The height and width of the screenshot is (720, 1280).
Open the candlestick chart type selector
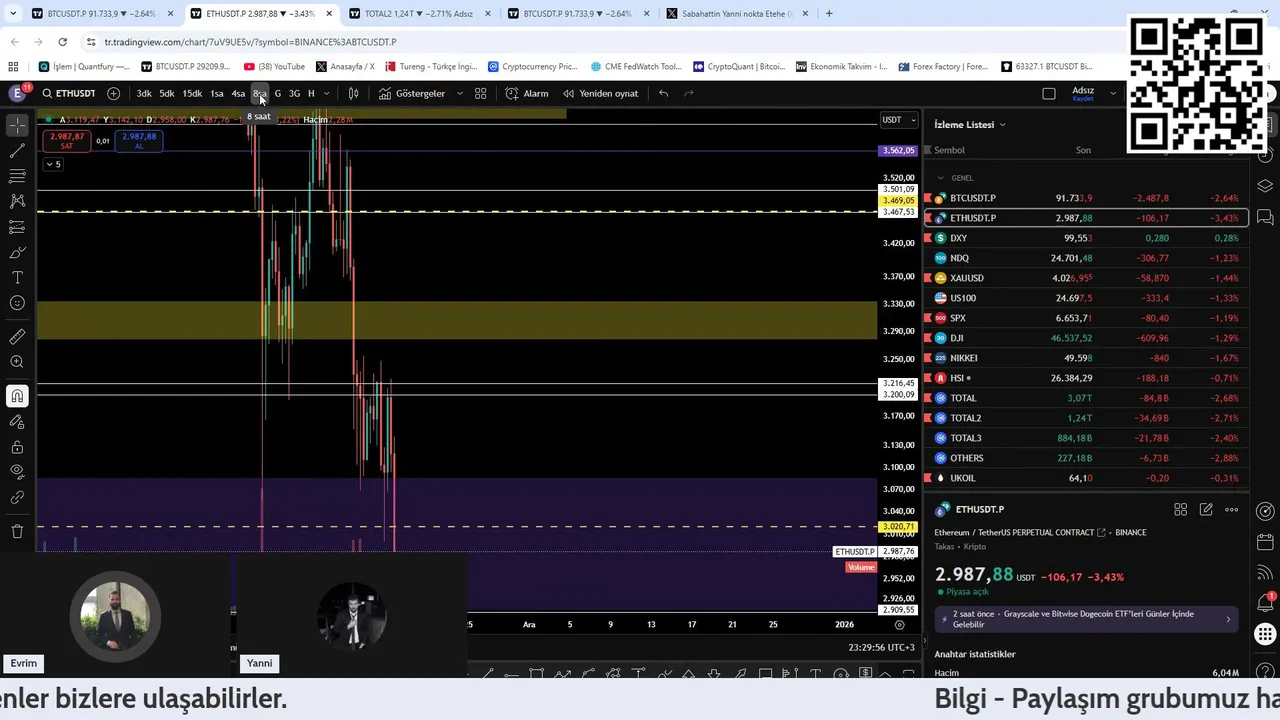tap(353, 93)
